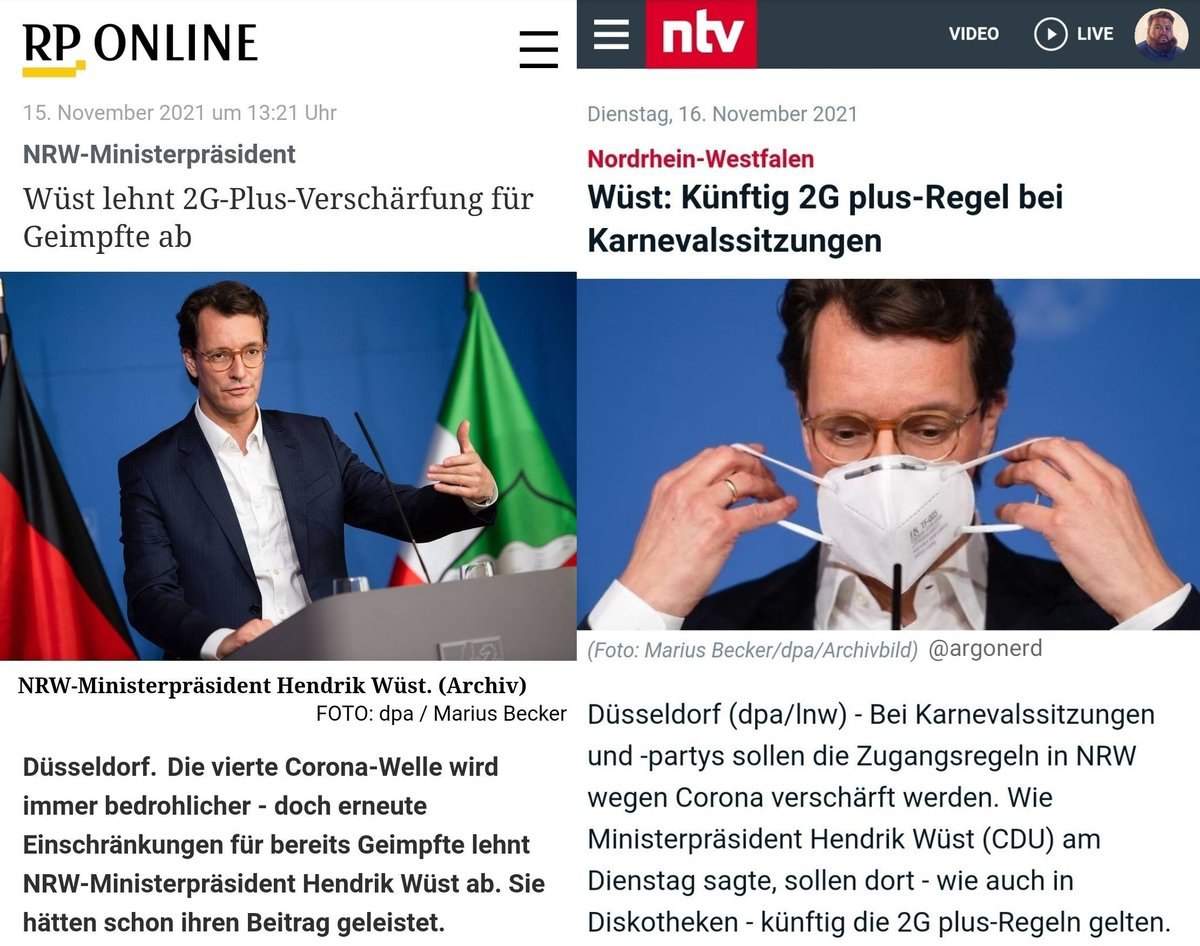
Task: Open the user profile avatar
Action: (x=1161, y=34)
